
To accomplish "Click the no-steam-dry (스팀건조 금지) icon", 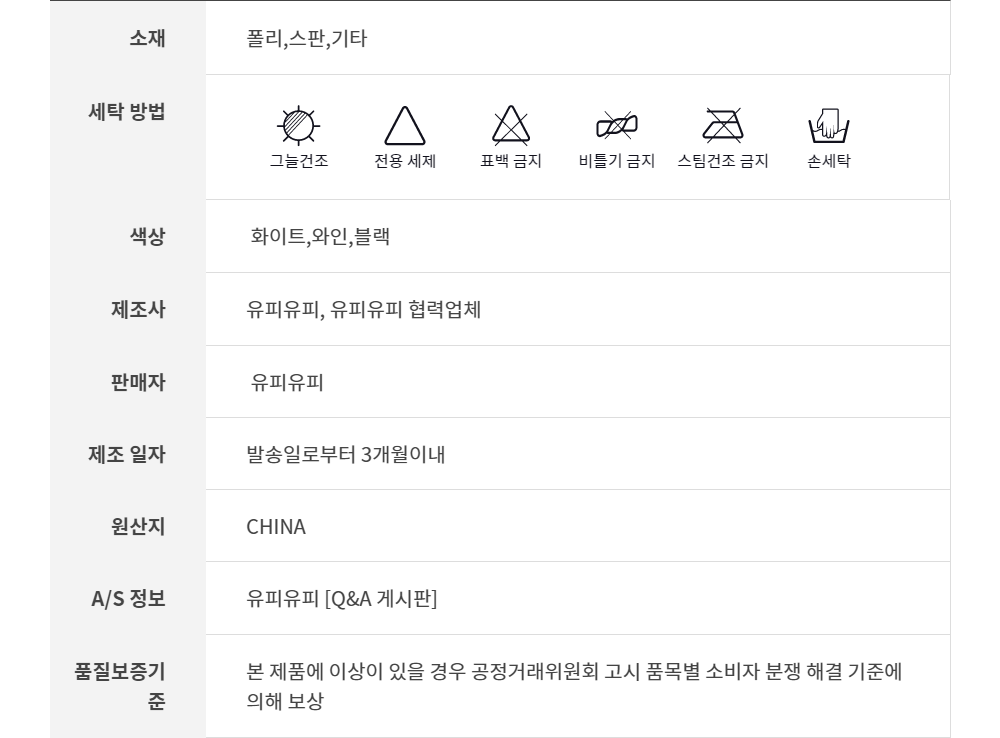I will pos(722,124).
